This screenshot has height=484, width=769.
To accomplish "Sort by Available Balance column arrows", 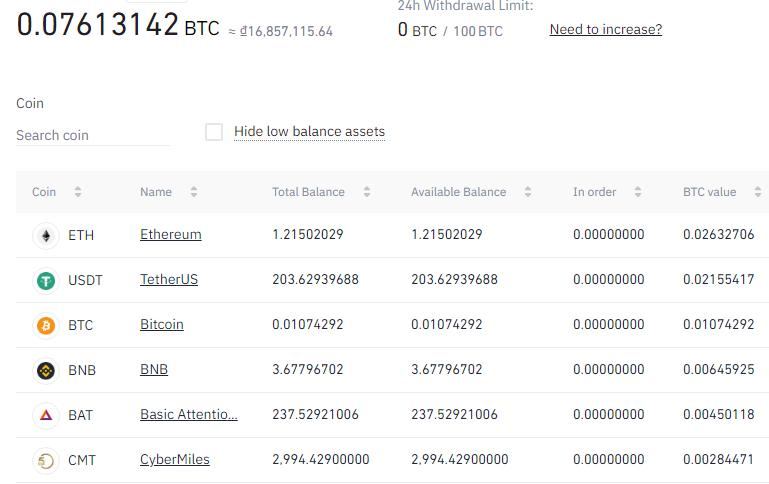I will pyautogui.click(x=528, y=192).
